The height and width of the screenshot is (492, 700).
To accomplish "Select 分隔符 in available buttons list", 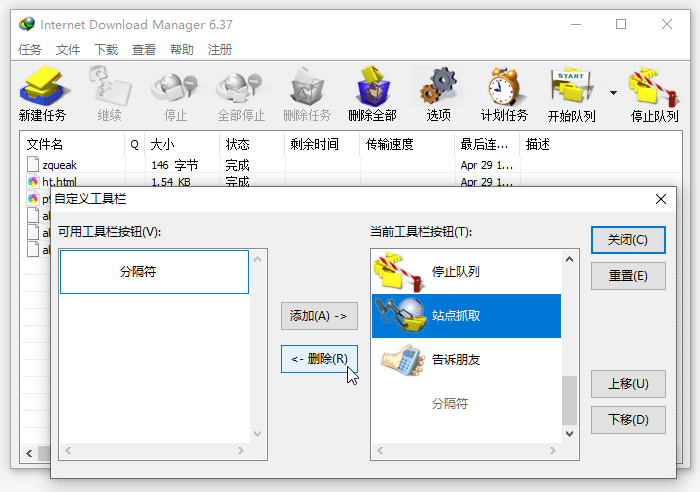I will point(154,272).
